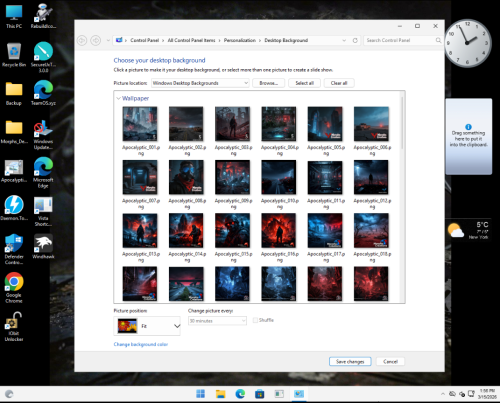Viewport: 500px width, 403px height.
Task: Select the Vista Shortcut desktop icon
Action: click(43, 211)
